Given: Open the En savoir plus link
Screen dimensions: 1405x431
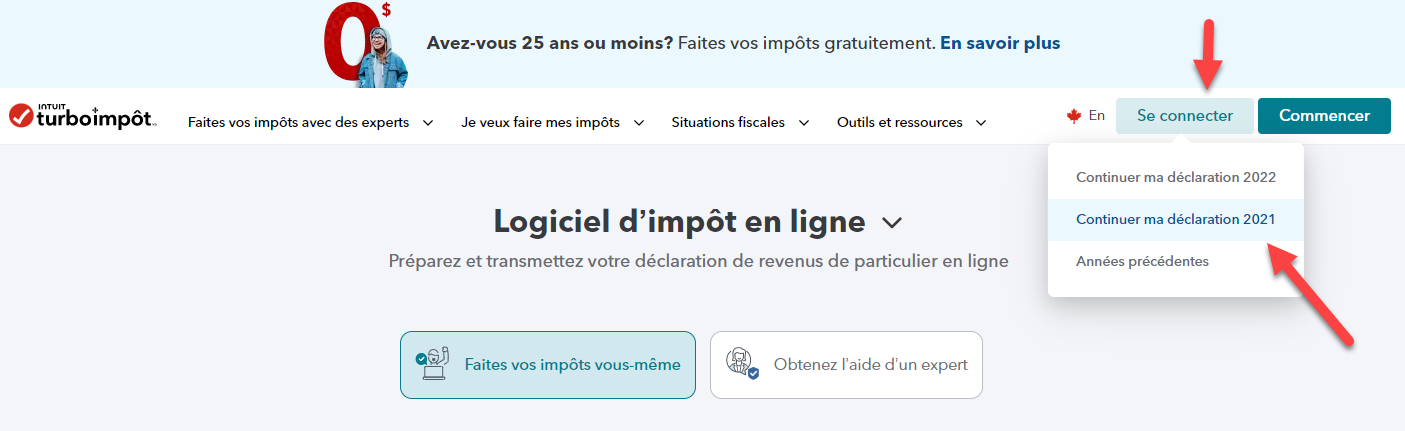Looking at the screenshot, I should [x=1000, y=43].
